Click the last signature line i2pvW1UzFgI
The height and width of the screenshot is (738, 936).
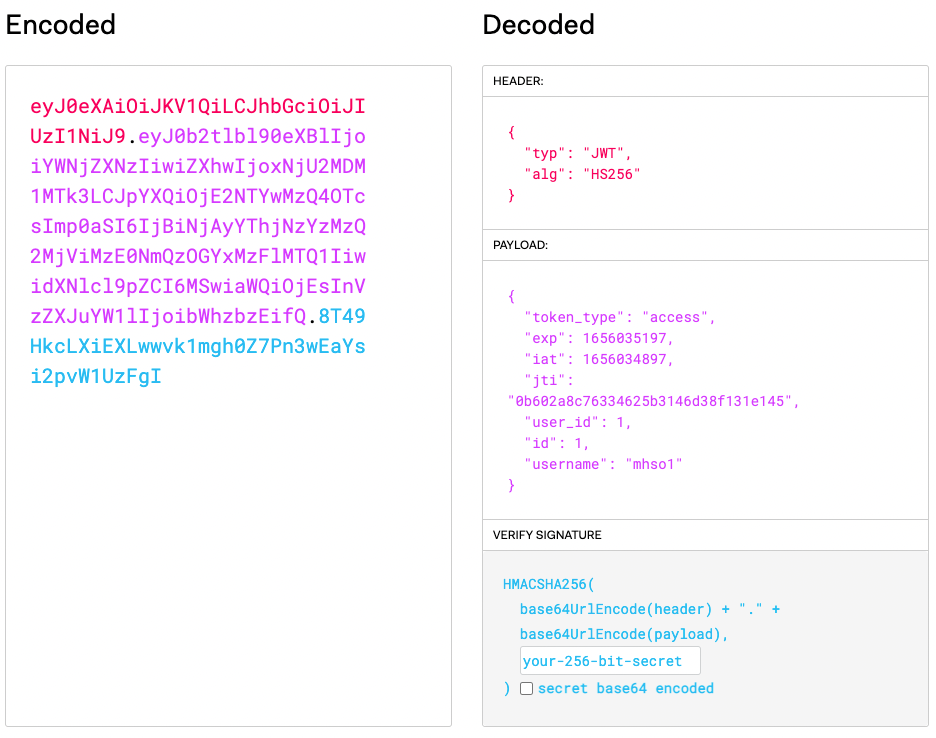[x=96, y=376]
